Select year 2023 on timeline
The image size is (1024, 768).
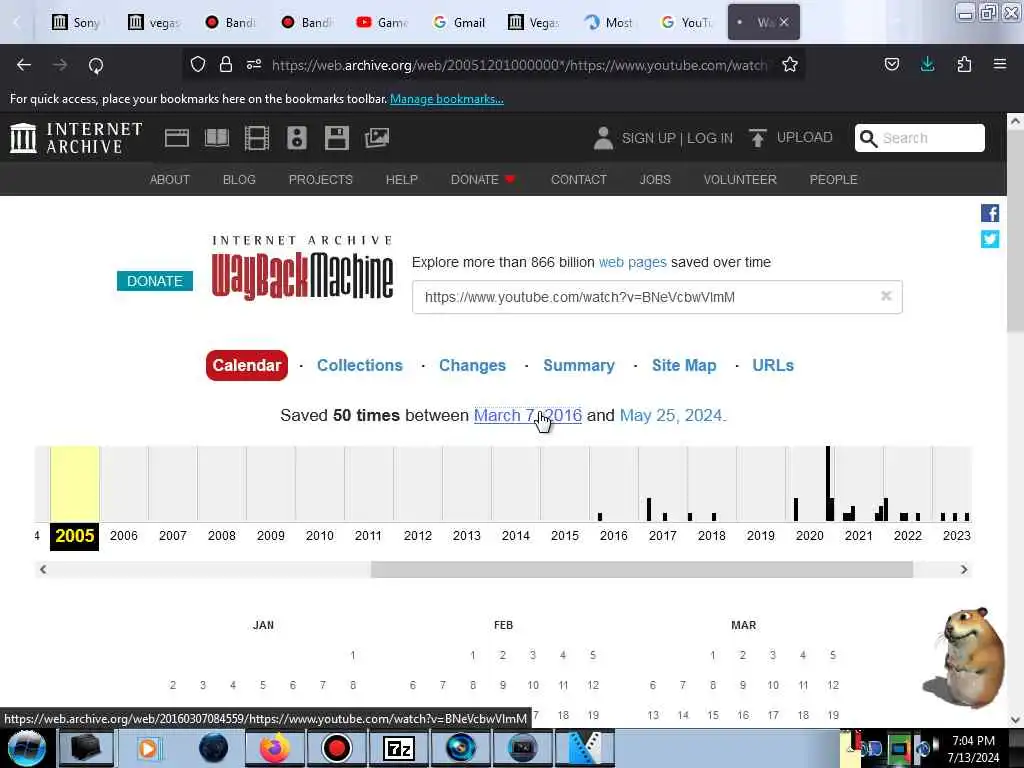pos(957,536)
